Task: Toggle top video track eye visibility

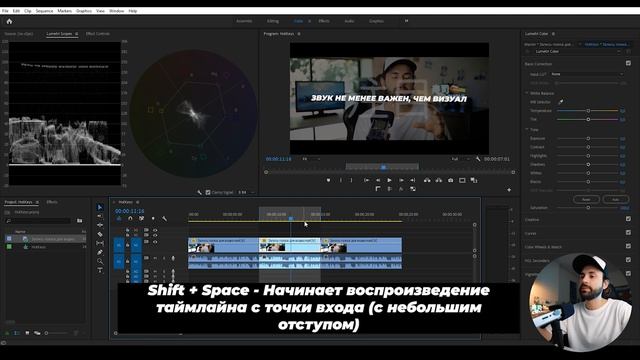Action: click(x=155, y=230)
